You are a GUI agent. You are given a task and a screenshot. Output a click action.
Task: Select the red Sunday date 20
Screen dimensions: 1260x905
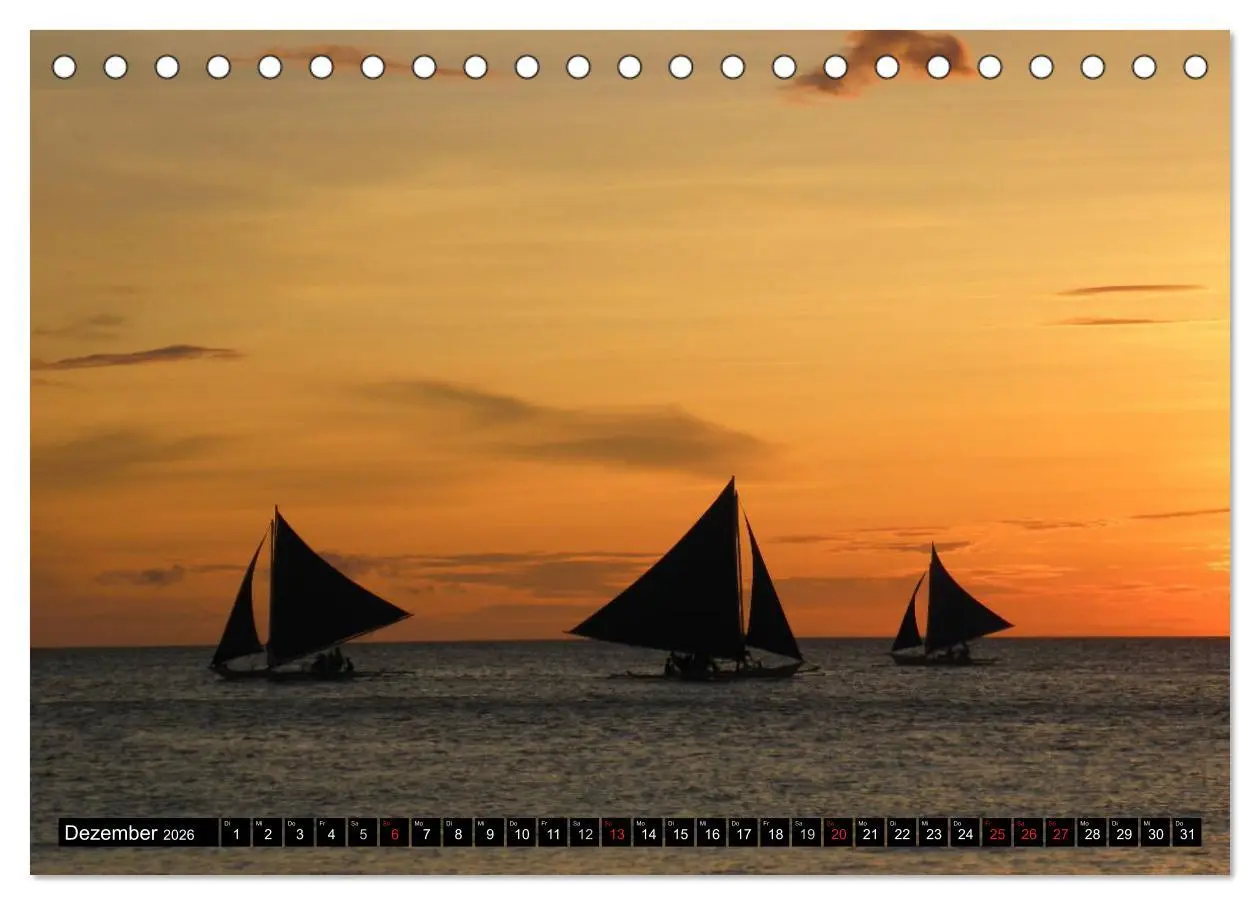(838, 832)
